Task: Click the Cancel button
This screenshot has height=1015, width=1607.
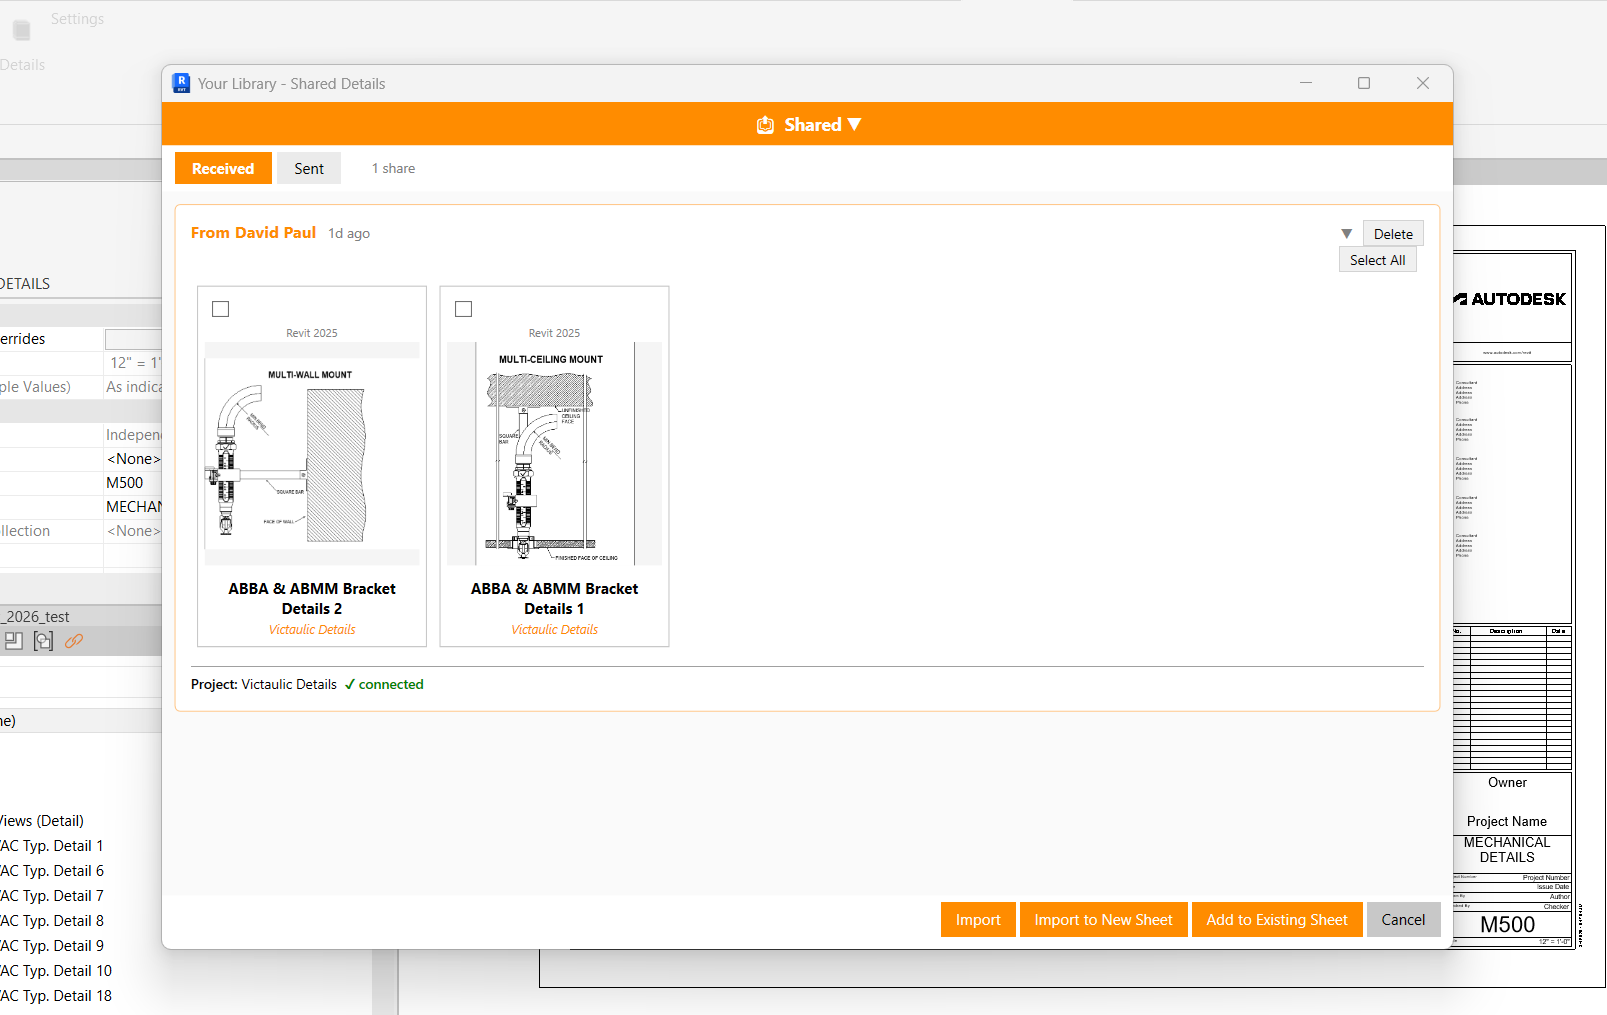Action: pyautogui.click(x=1403, y=920)
